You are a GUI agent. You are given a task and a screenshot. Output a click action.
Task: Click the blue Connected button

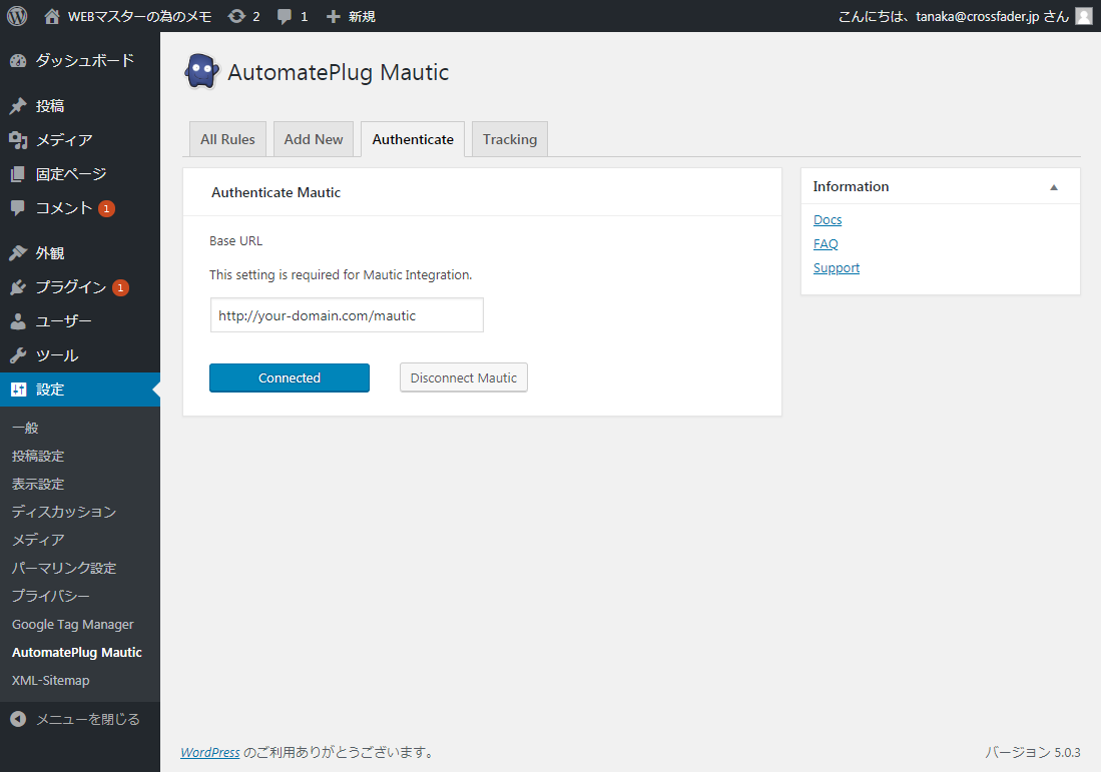289,378
